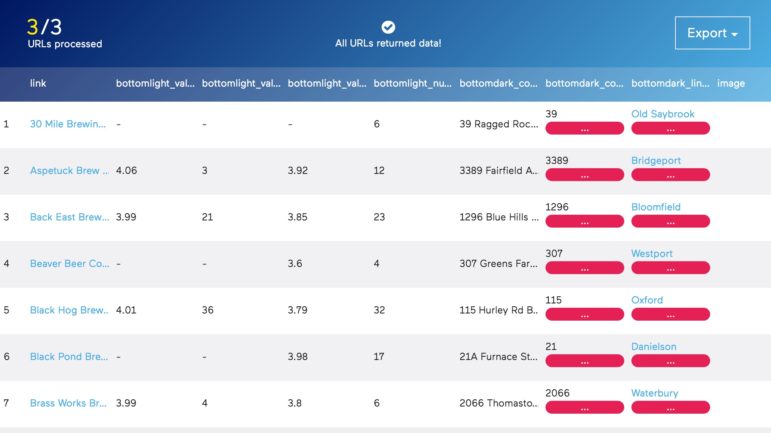Expand red ellipsis pill under Westport
This screenshot has height=433, width=771.
click(x=671, y=268)
